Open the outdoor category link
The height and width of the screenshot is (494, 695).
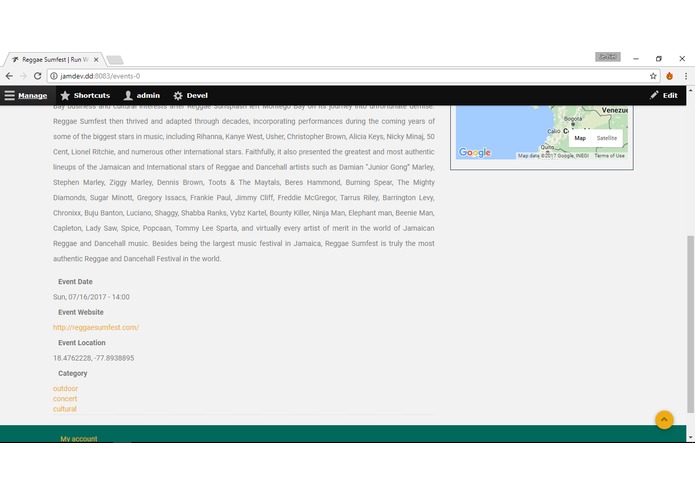pyautogui.click(x=65, y=389)
